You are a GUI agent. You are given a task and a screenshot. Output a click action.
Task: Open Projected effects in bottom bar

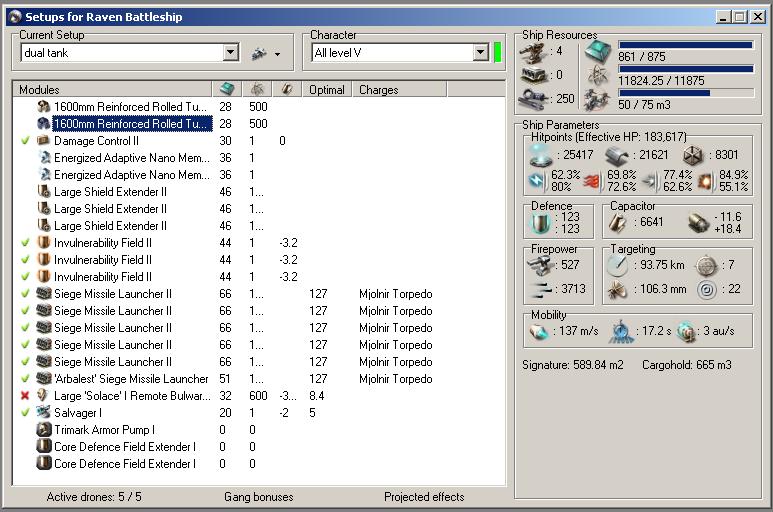424,497
